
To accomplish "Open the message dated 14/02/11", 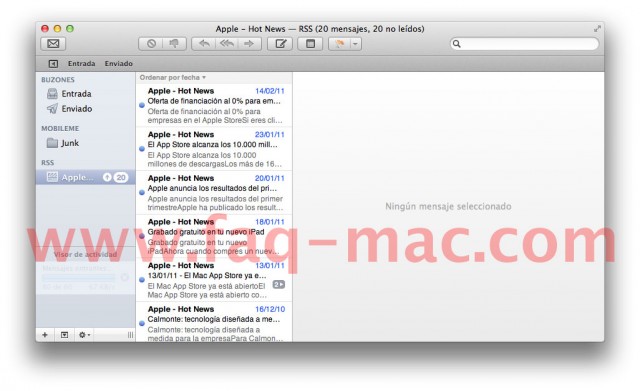I will tap(214, 105).
